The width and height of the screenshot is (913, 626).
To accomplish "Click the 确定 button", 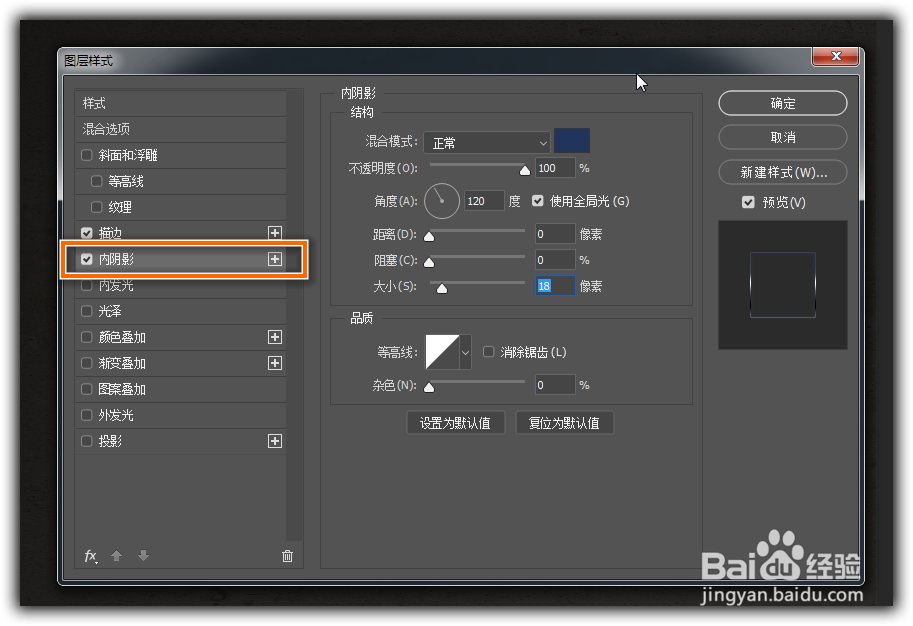I will point(782,103).
